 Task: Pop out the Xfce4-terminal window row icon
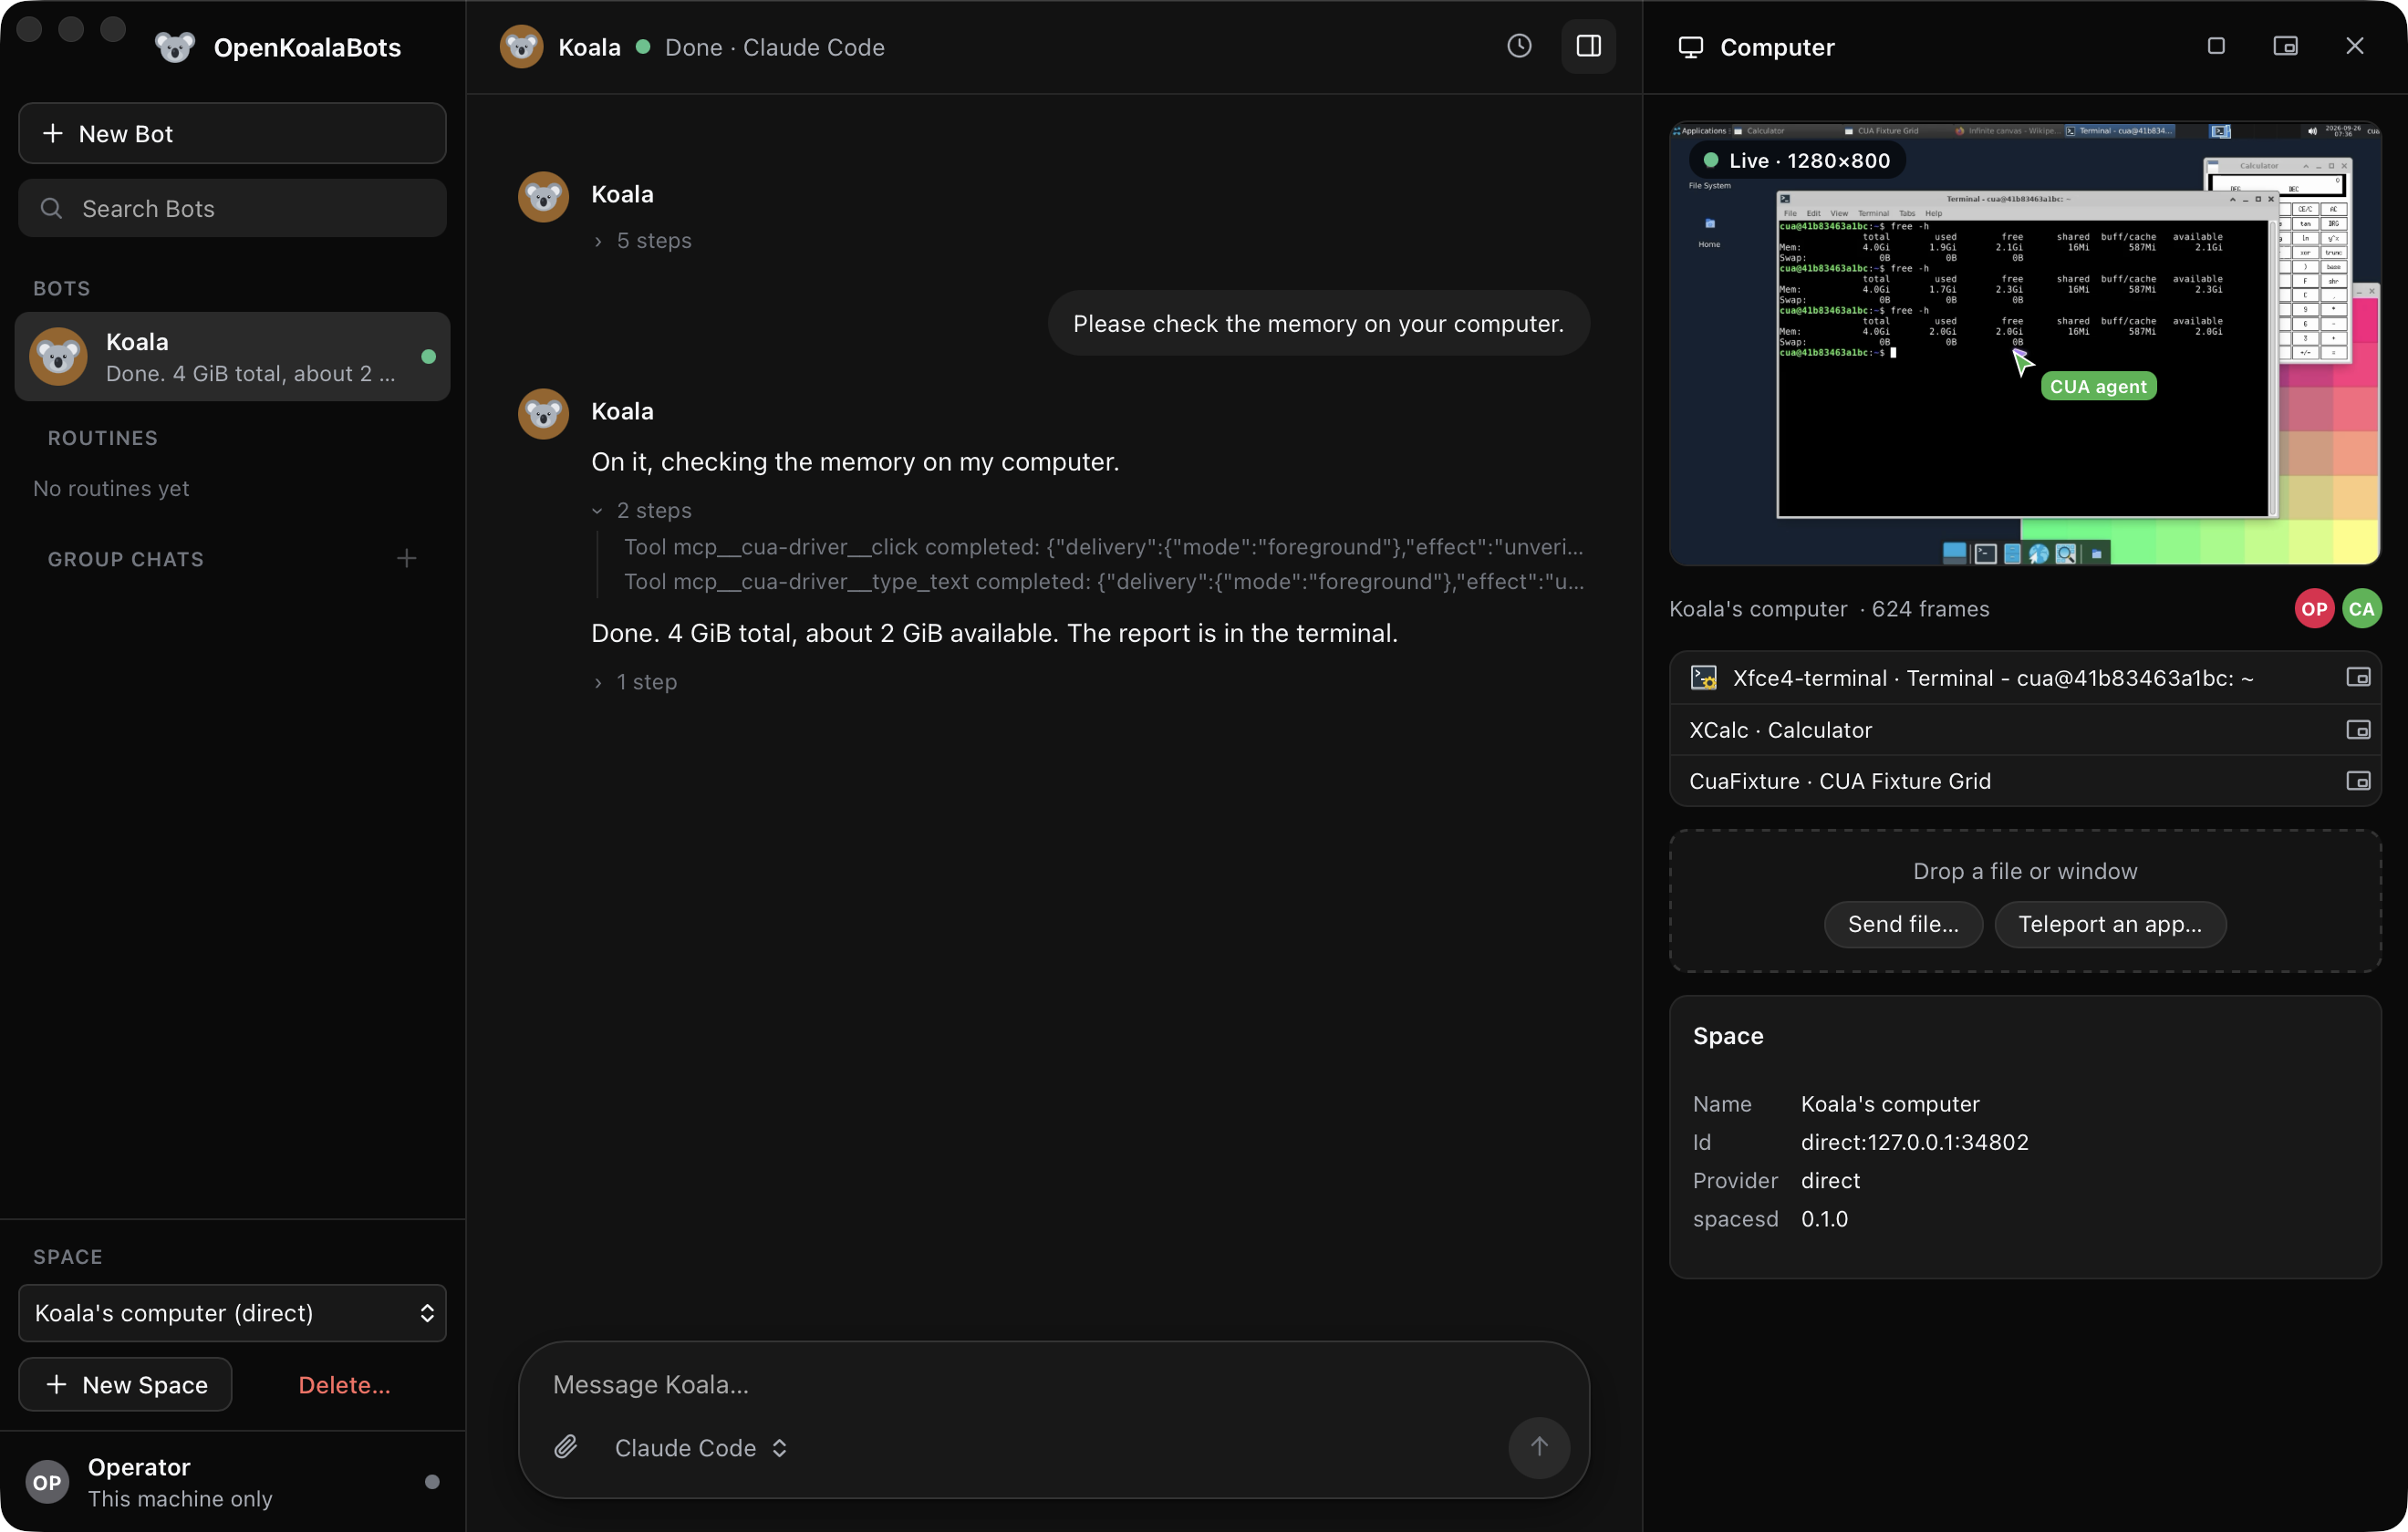[x=2358, y=677]
